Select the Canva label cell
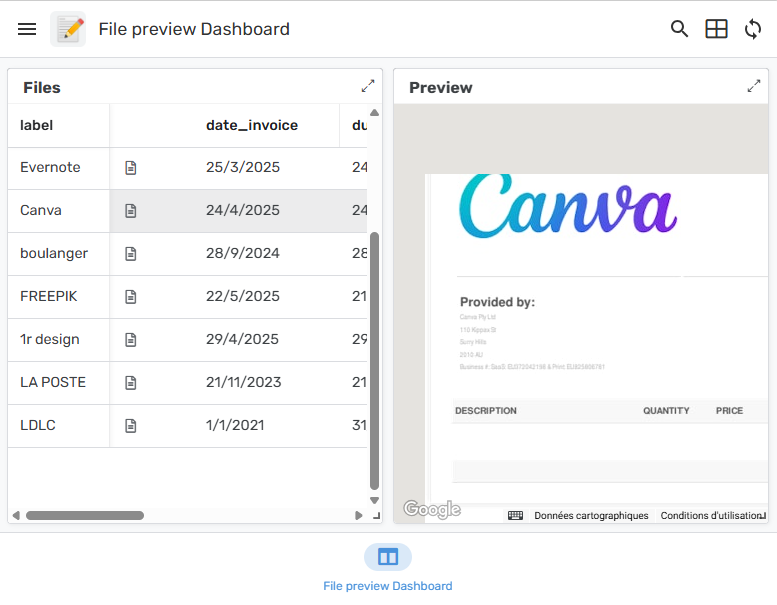This screenshot has height=605, width=777. [58, 211]
